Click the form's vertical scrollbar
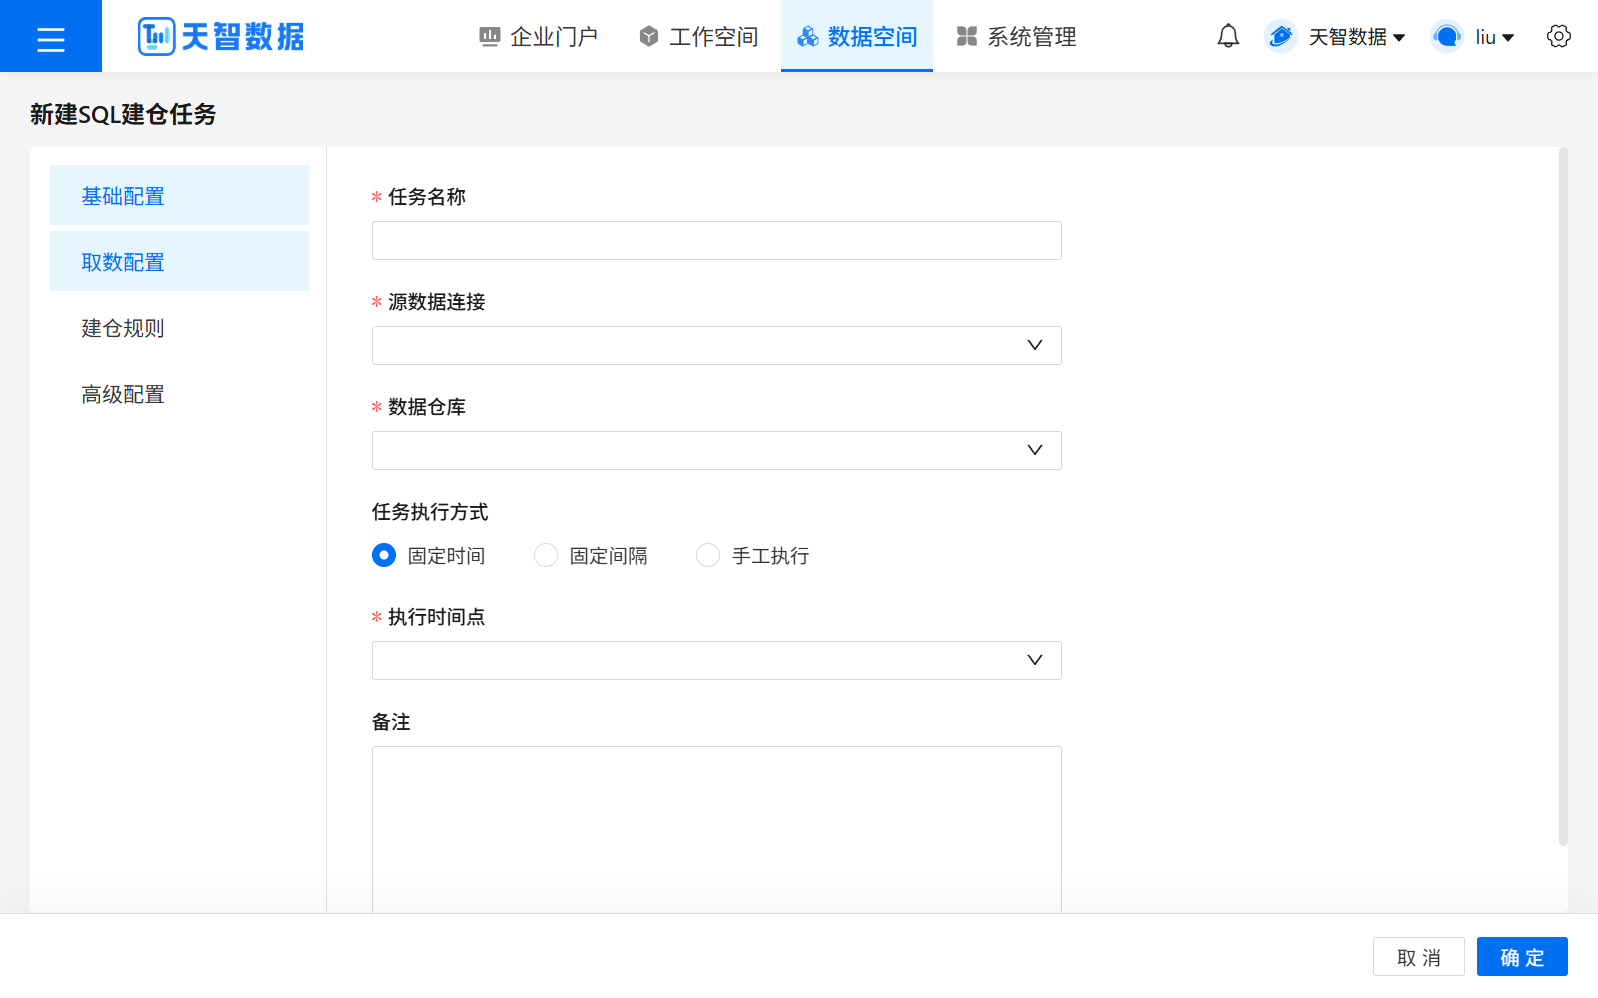This screenshot has width=1598, height=998. [x=1563, y=497]
